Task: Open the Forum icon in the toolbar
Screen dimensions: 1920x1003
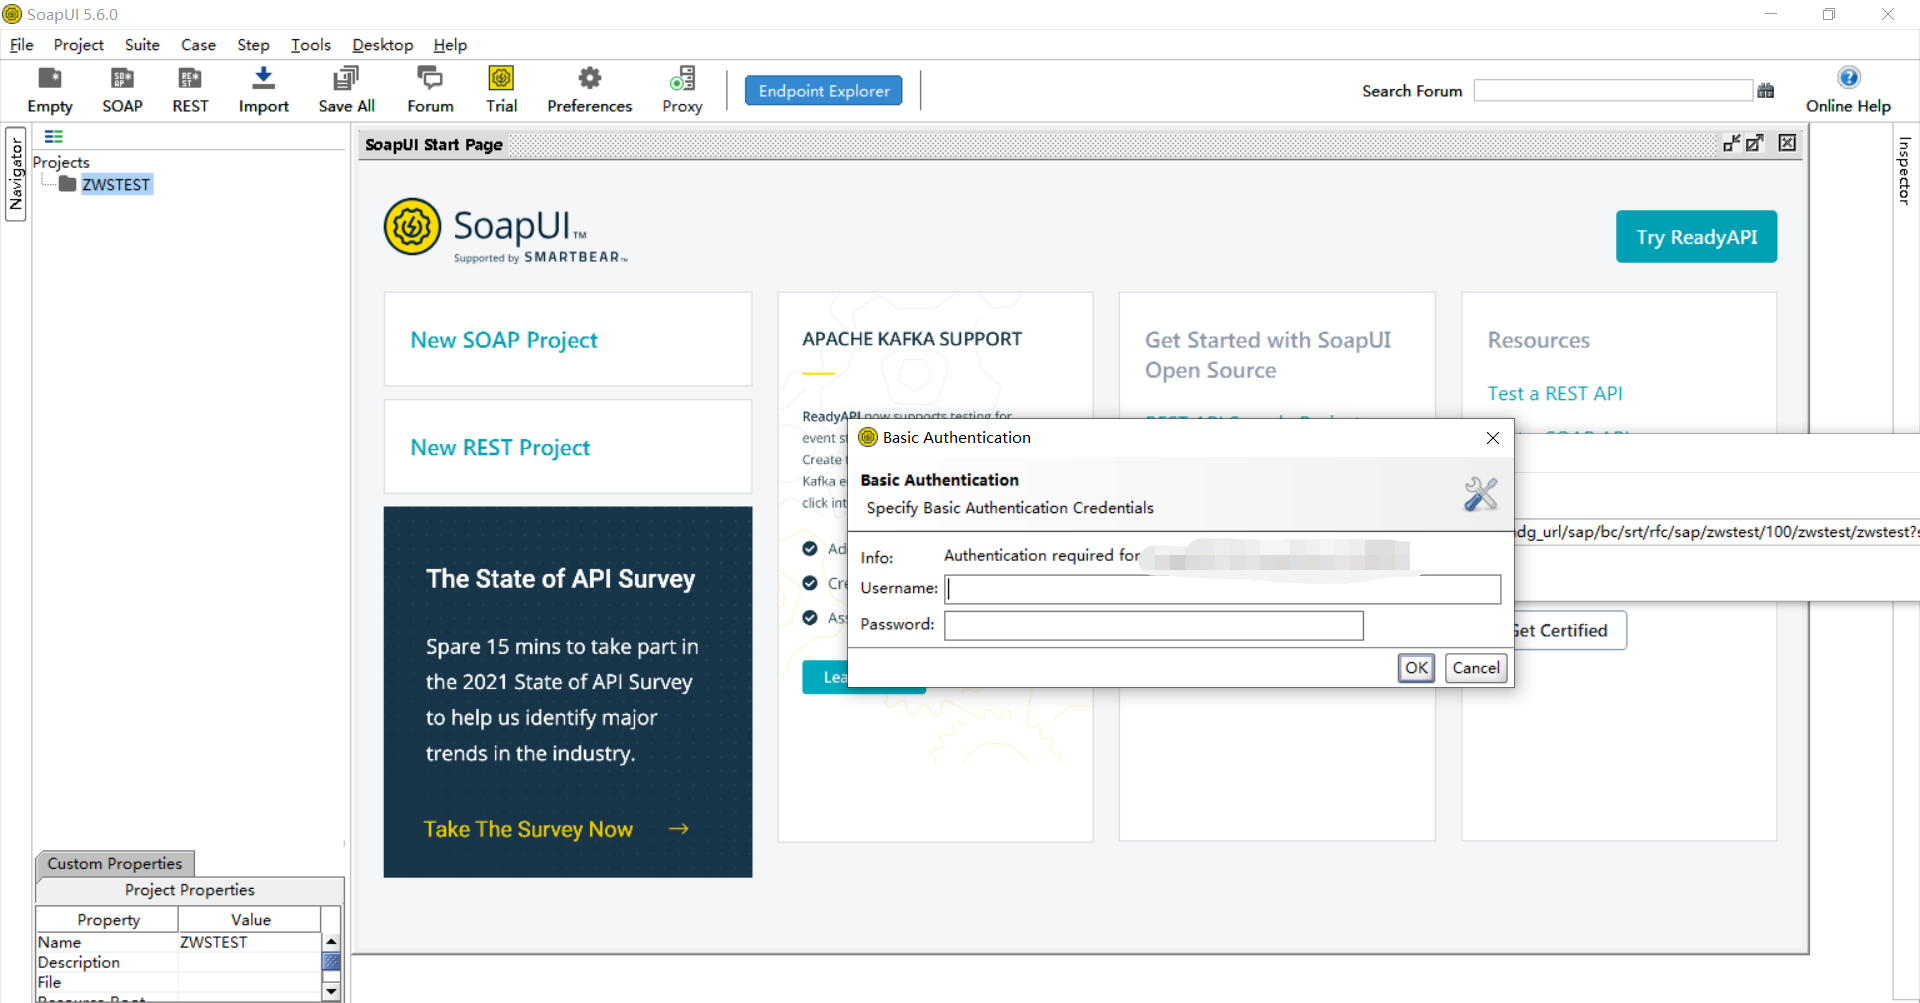Action: (x=429, y=89)
